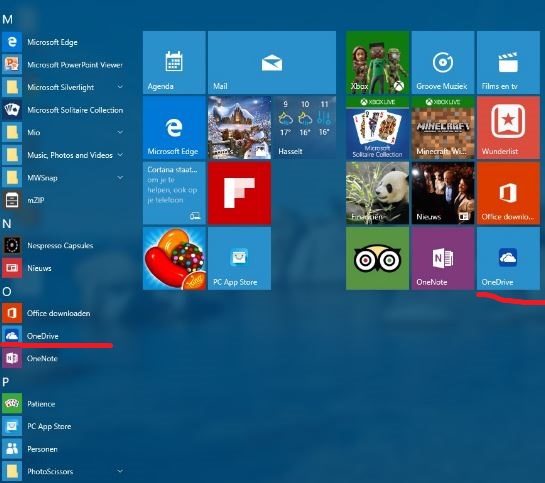Click the letter P section header

(6, 382)
